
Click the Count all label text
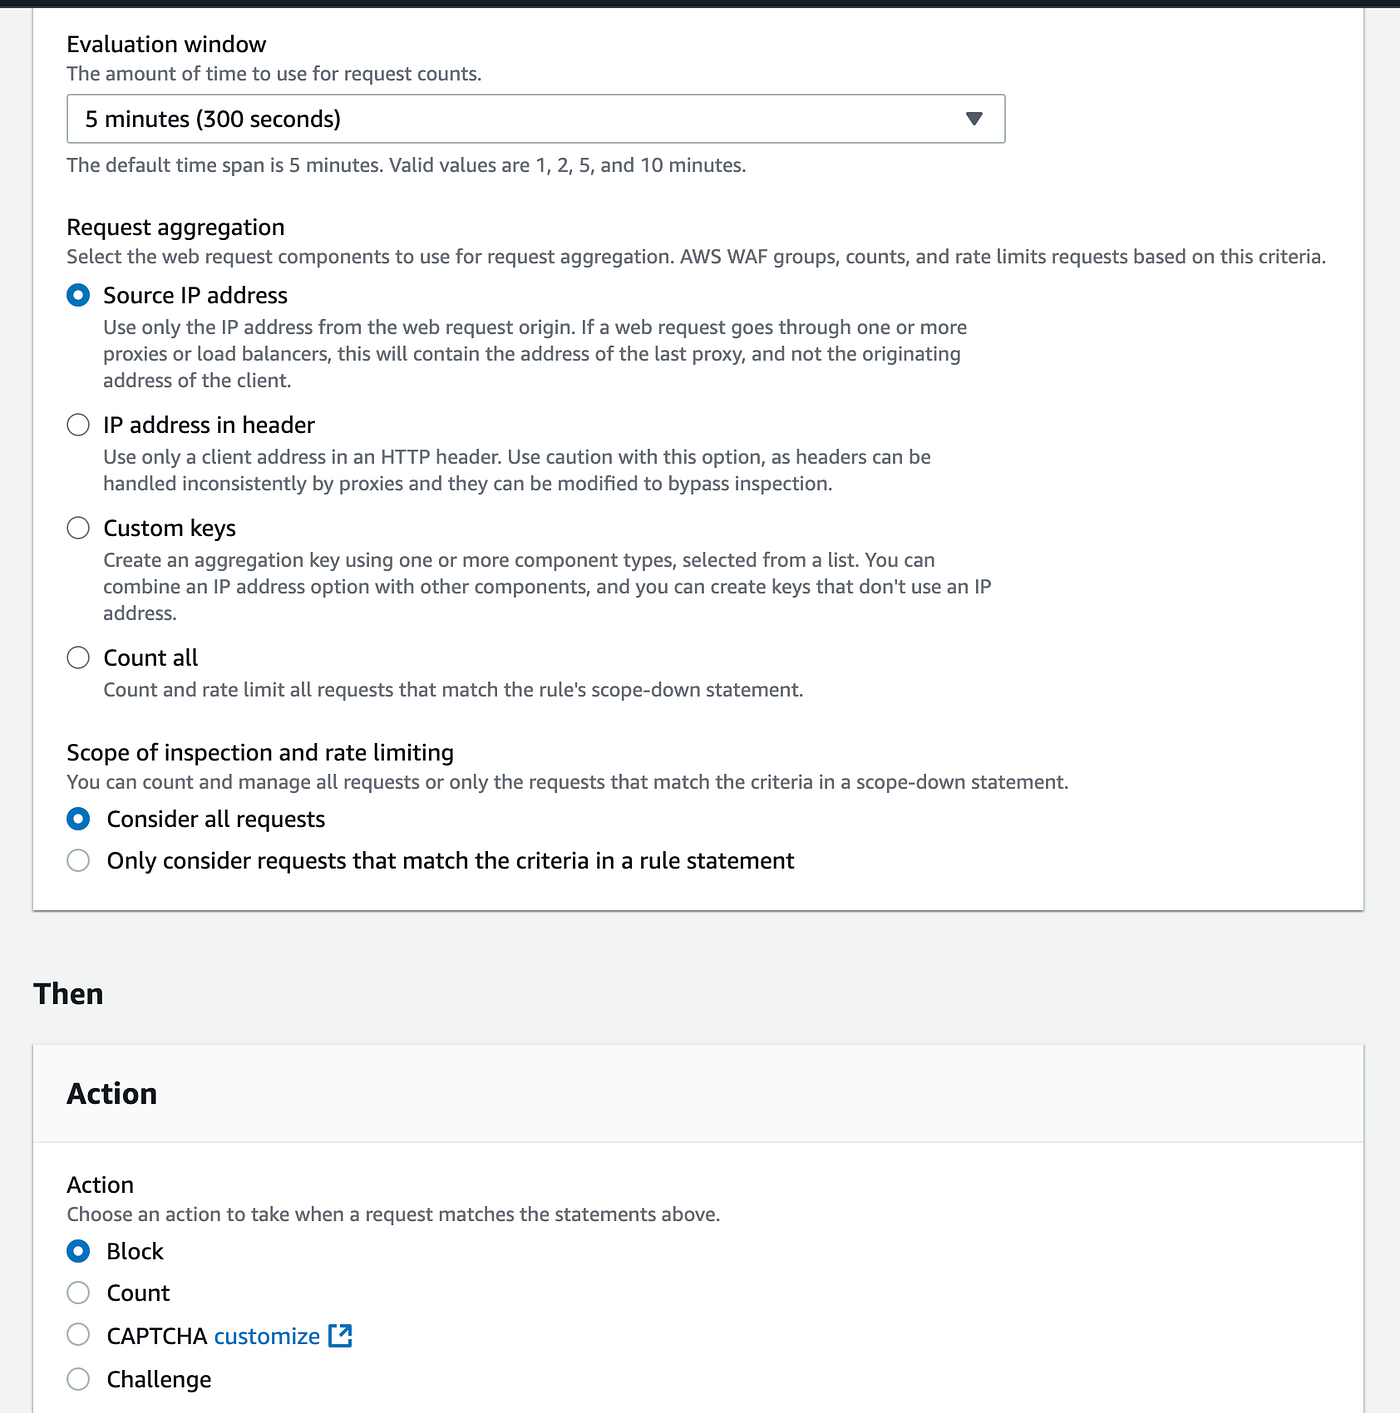click(151, 657)
